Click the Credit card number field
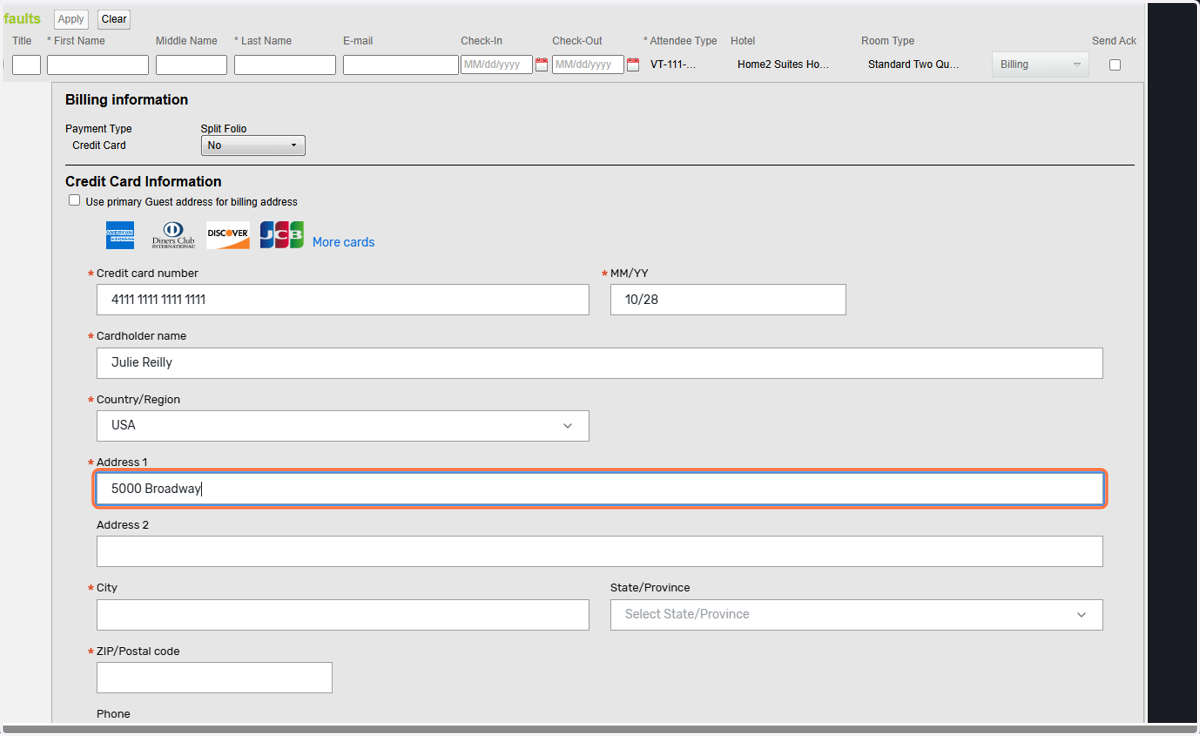1200x736 pixels. click(x=343, y=299)
